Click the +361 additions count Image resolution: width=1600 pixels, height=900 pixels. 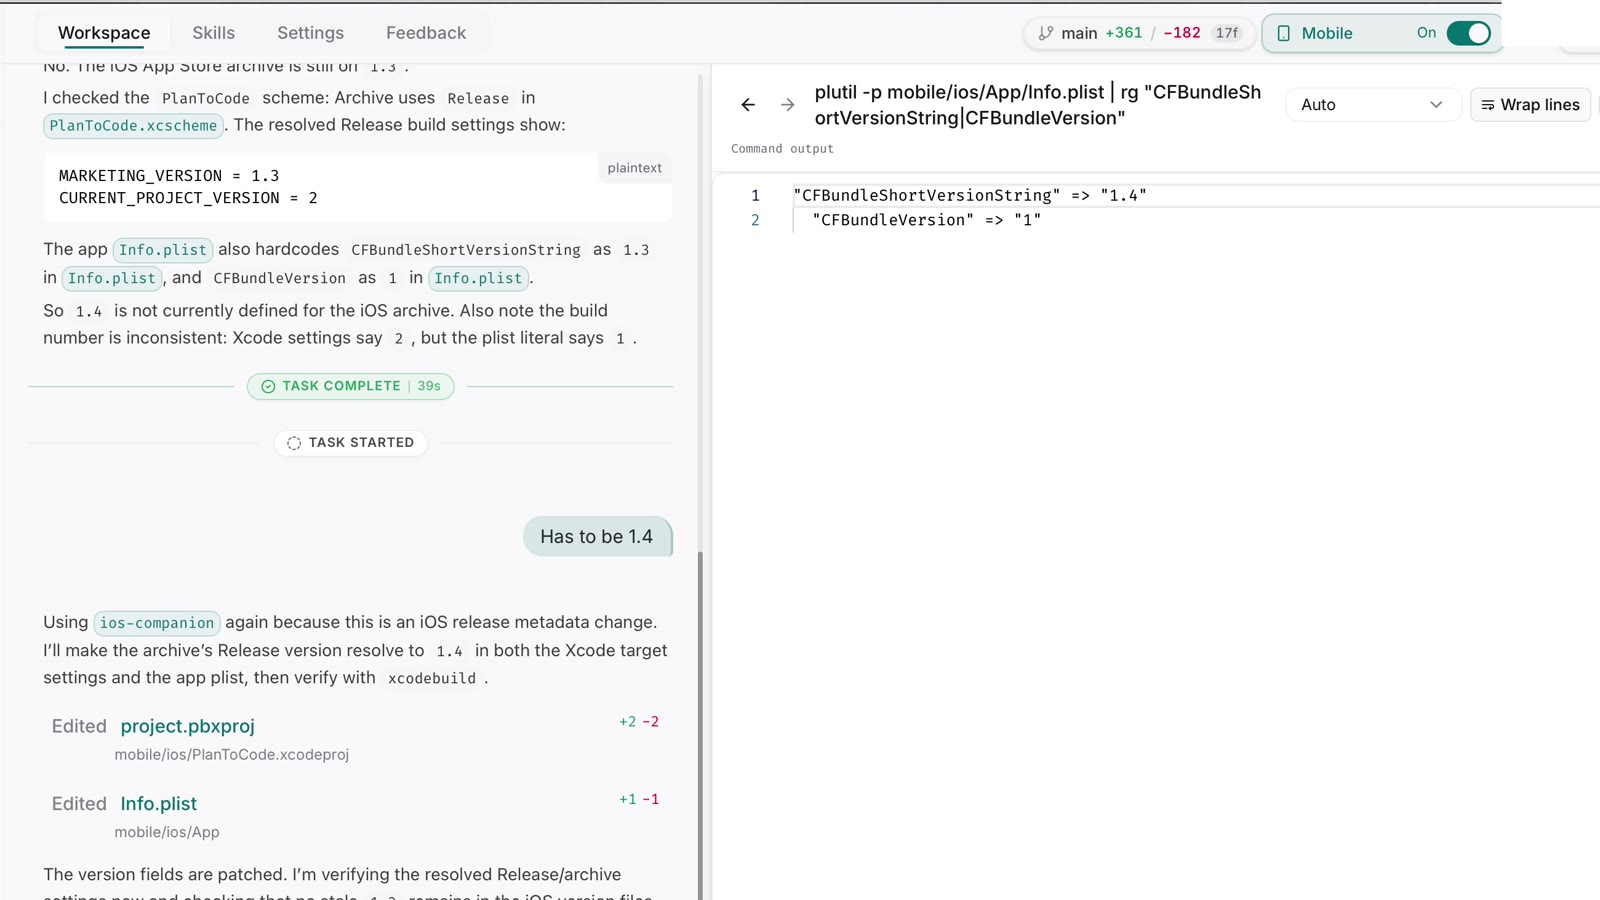pos(1124,33)
